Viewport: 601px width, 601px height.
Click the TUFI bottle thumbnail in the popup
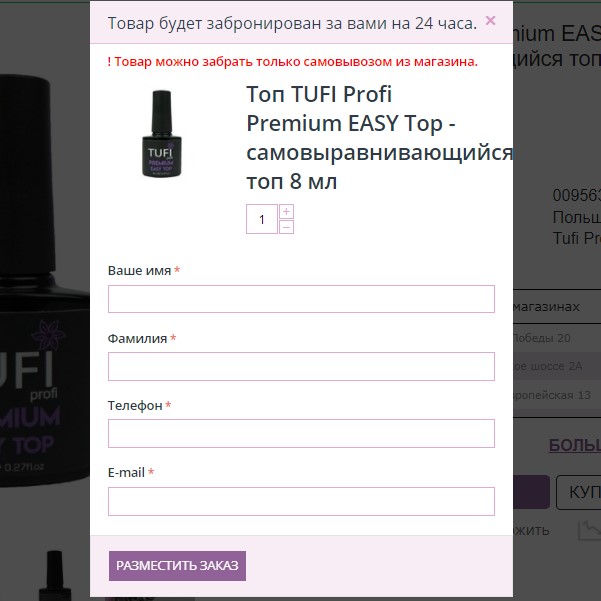(x=161, y=133)
